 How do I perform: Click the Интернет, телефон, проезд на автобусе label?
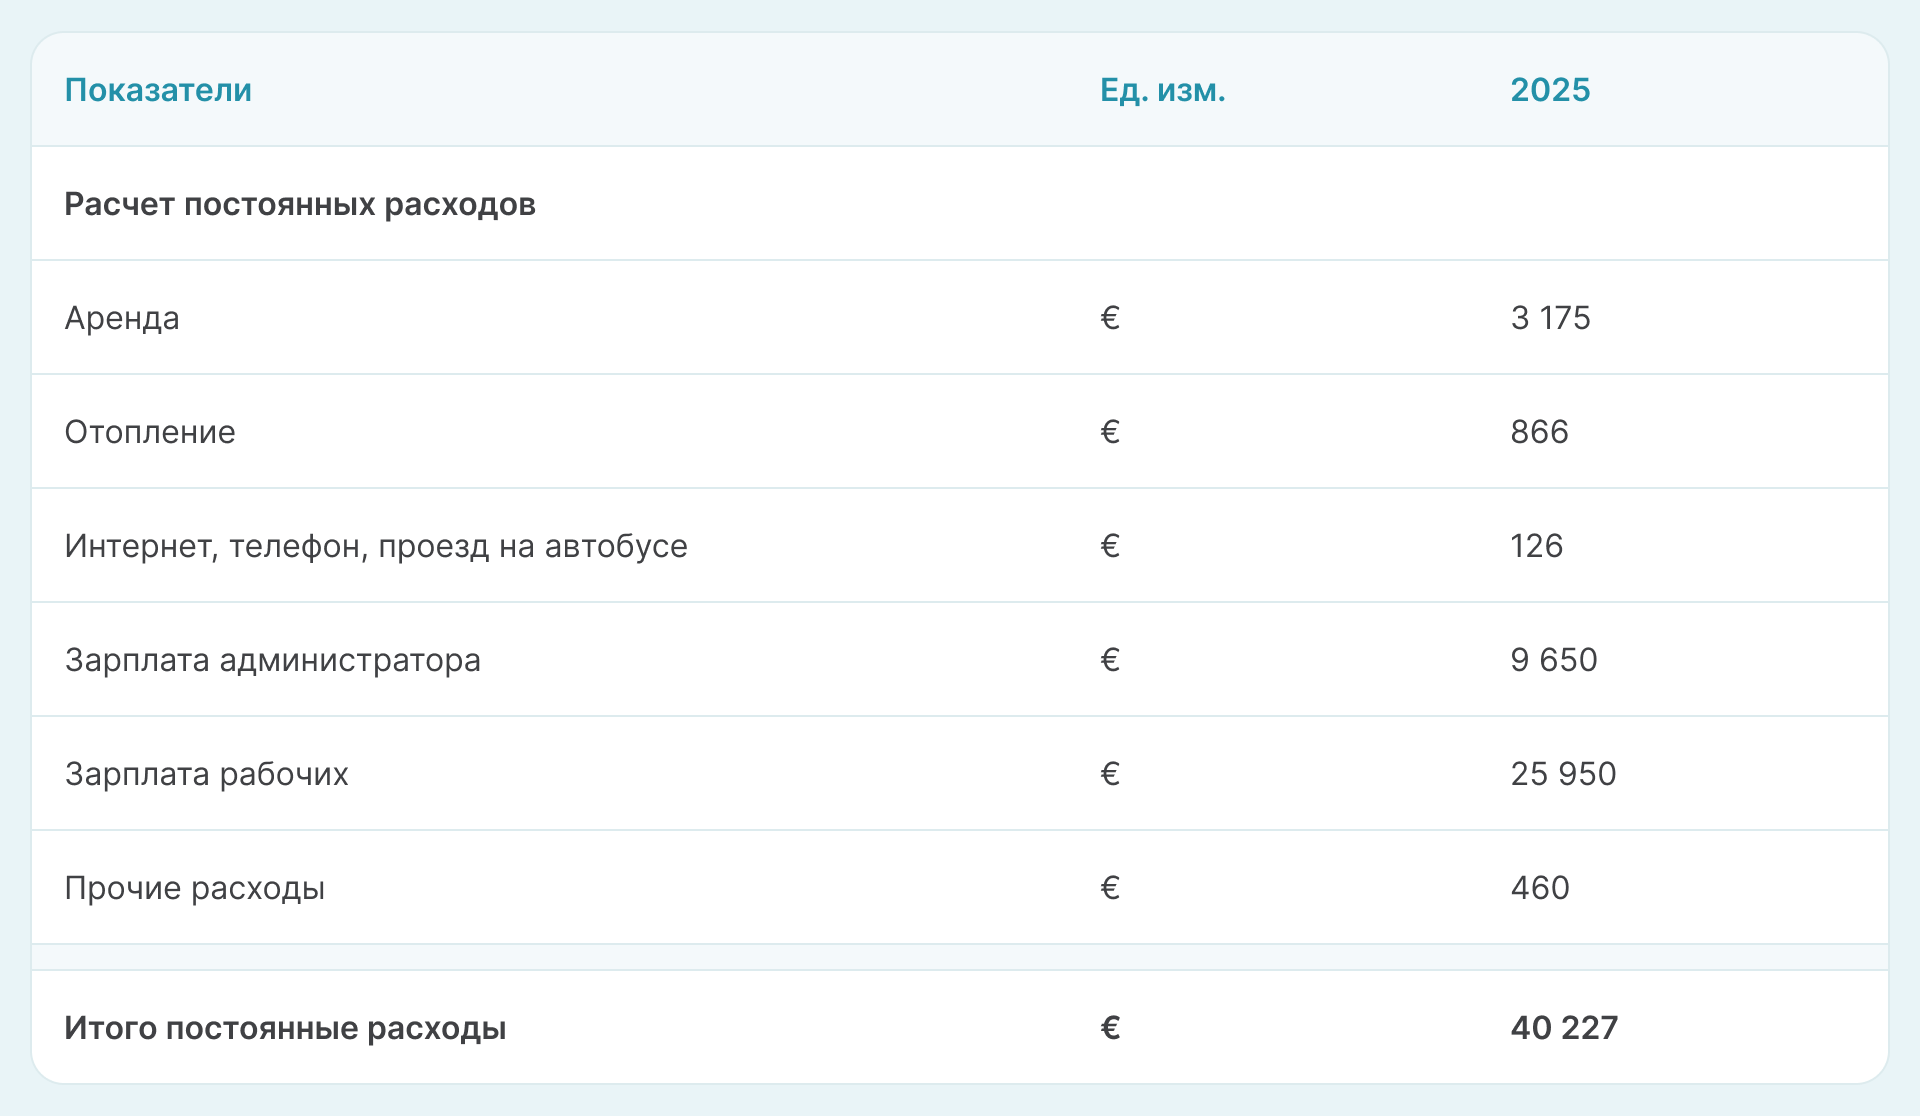(x=376, y=546)
